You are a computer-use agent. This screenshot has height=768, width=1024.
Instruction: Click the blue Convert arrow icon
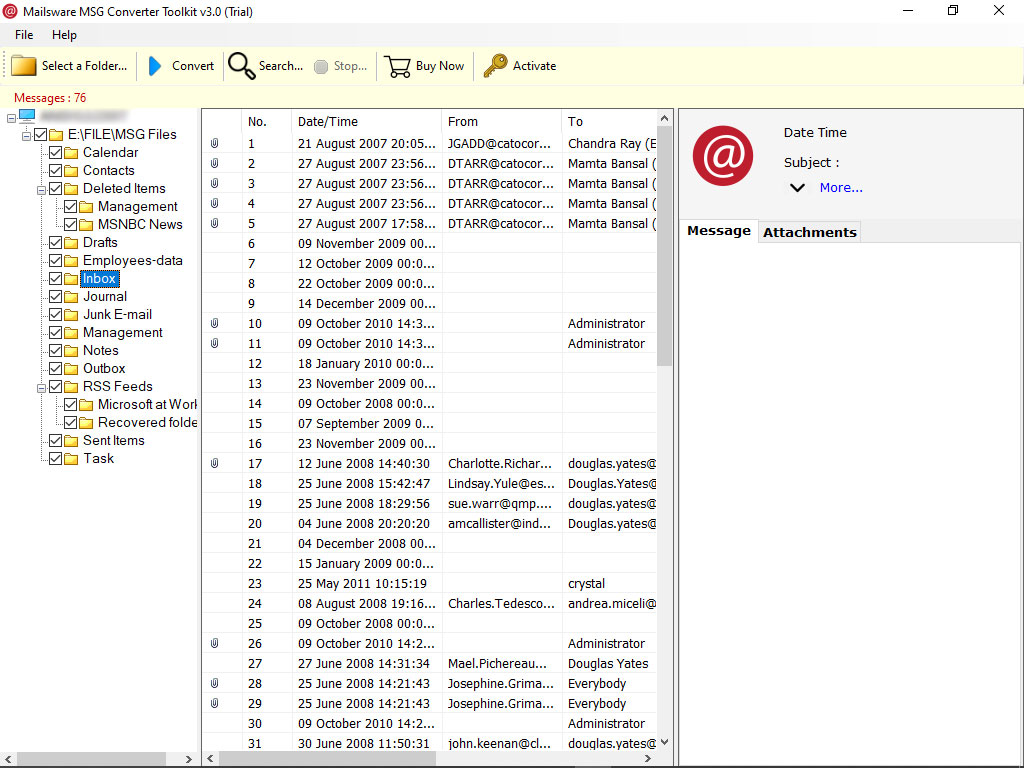click(x=155, y=66)
